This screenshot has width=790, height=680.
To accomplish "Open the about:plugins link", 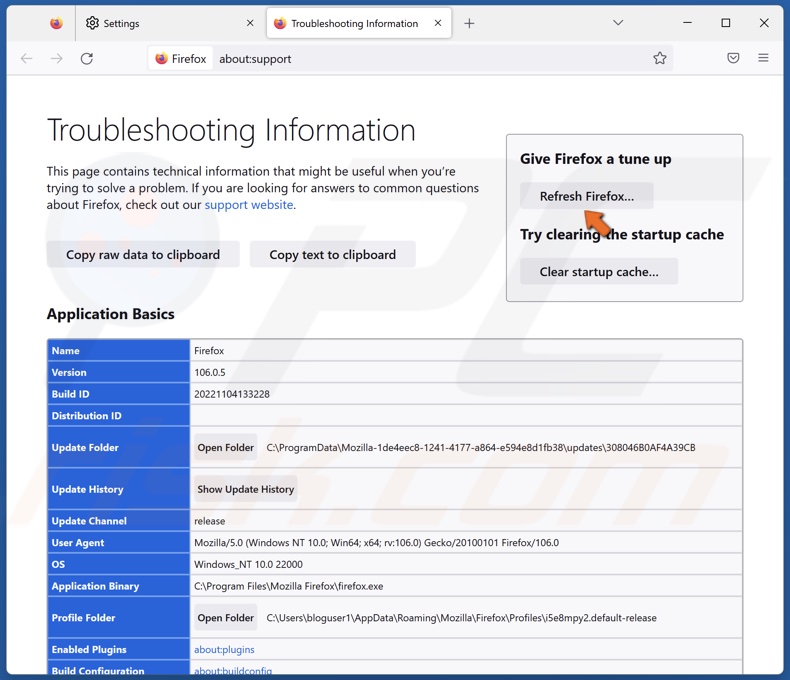I will (x=224, y=650).
